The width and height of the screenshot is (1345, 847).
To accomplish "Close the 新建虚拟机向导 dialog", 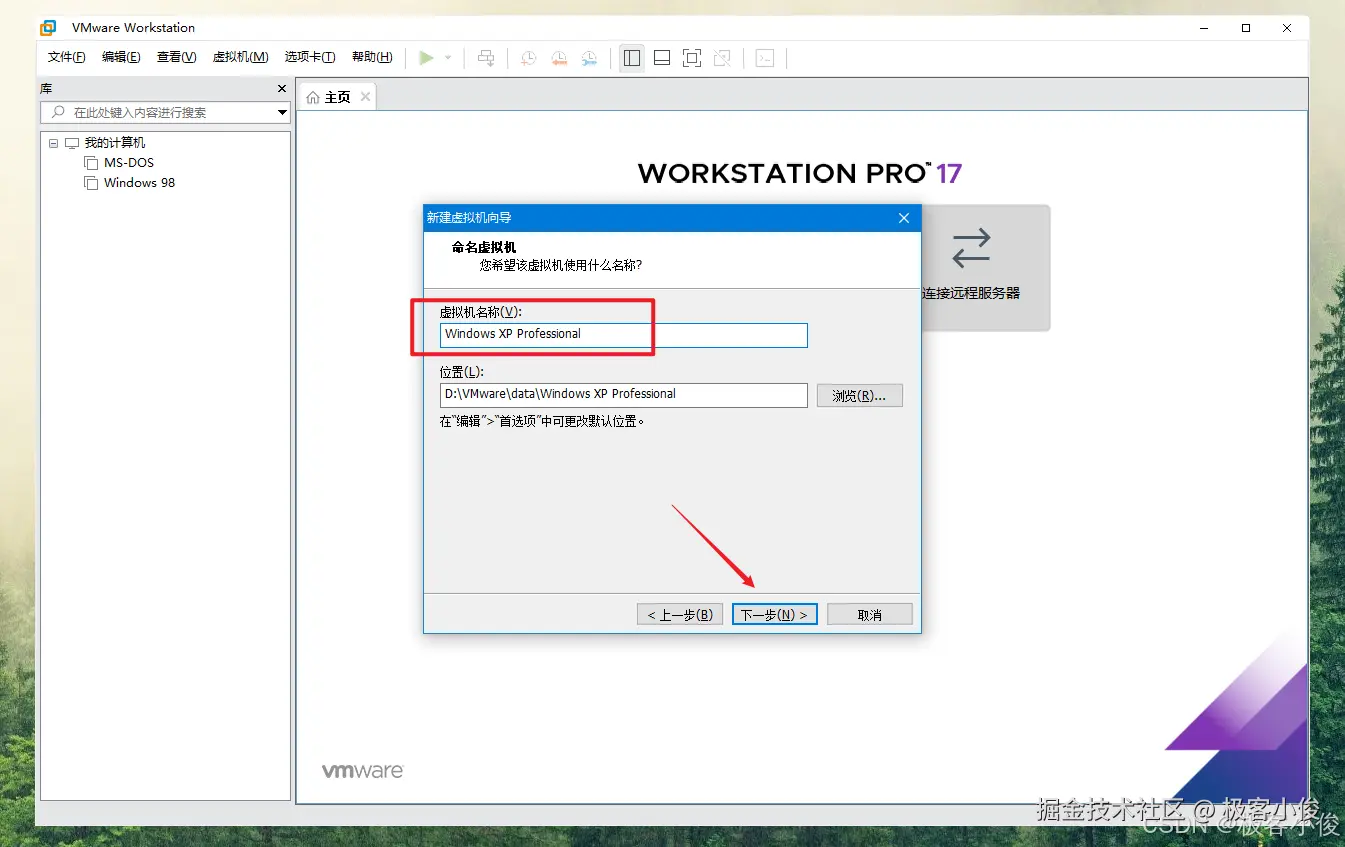I will (x=904, y=218).
